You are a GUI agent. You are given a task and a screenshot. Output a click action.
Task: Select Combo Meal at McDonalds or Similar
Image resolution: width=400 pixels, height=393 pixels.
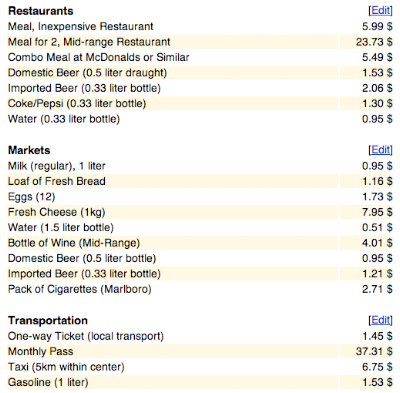click(x=200, y=57)
